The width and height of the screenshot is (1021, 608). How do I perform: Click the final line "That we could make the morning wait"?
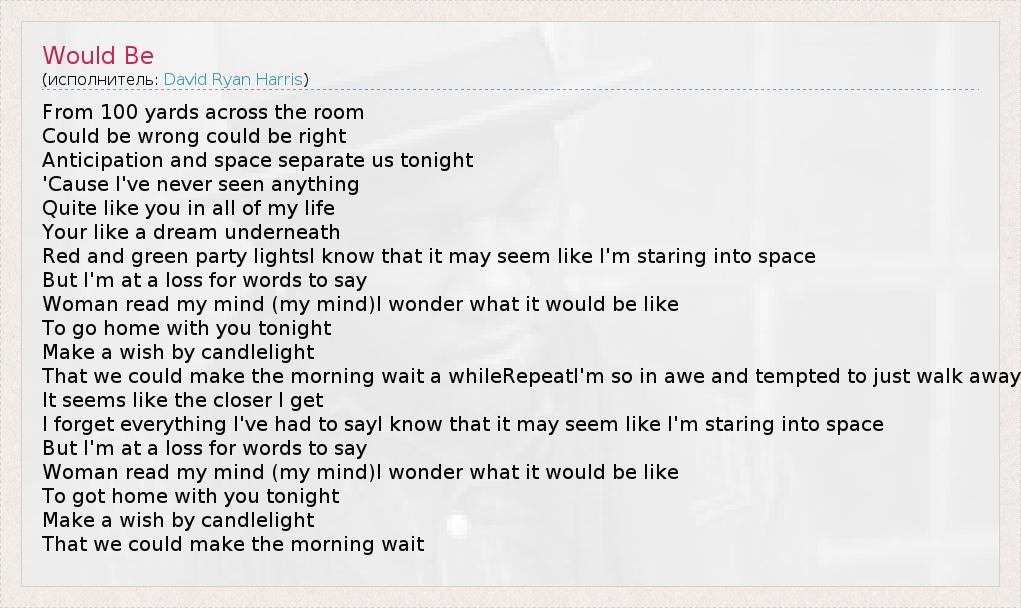click(233, 544)
